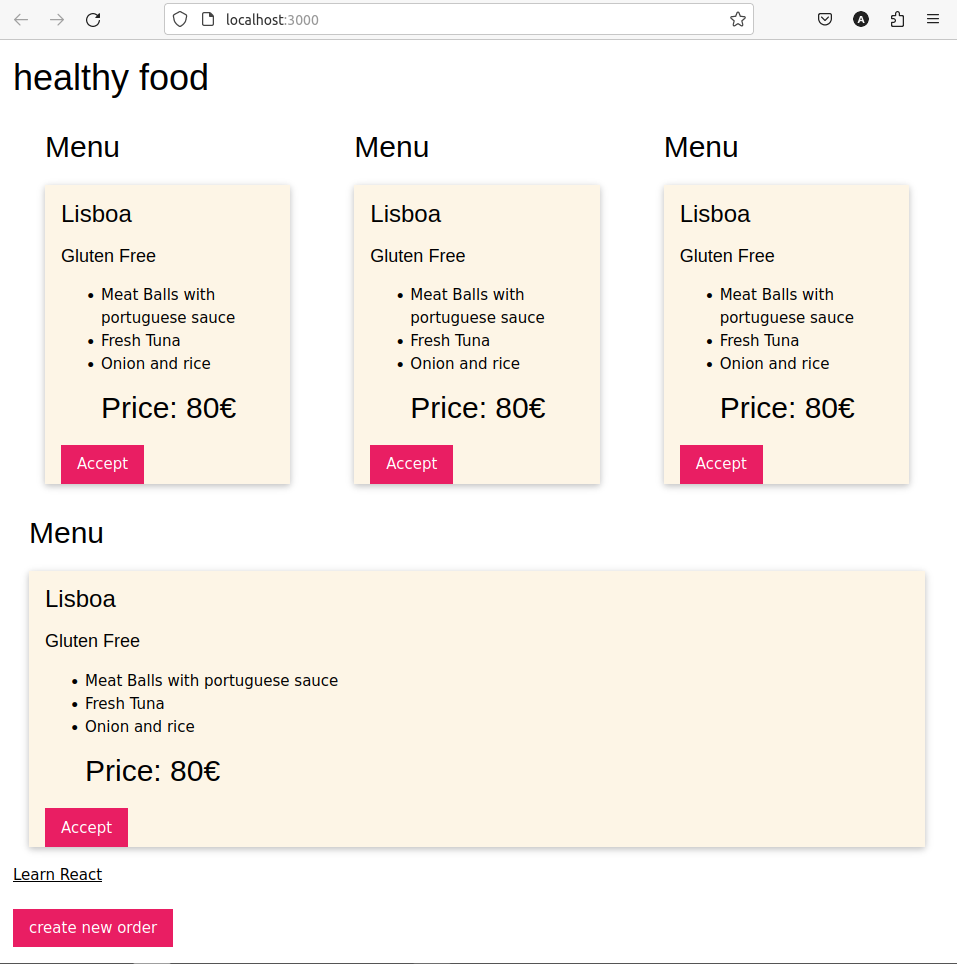Click the localhost:3000 address bar
The width and height of the screenshot is (957, 964).
pos(458,20)
